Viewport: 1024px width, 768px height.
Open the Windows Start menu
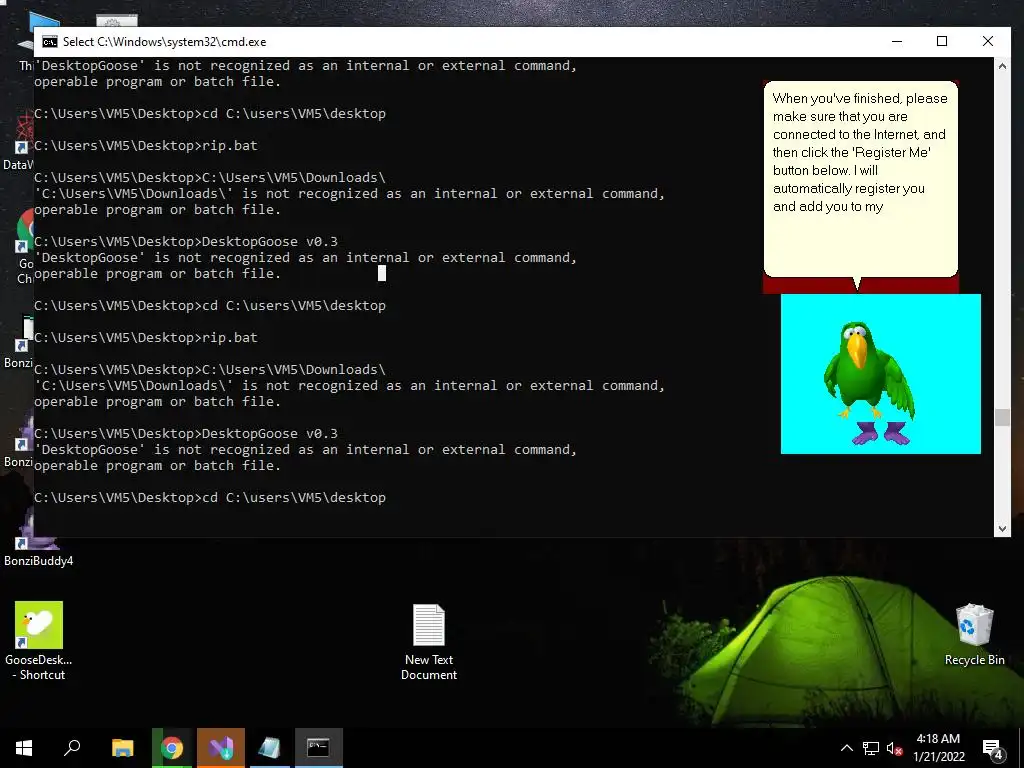pos(24,748)
